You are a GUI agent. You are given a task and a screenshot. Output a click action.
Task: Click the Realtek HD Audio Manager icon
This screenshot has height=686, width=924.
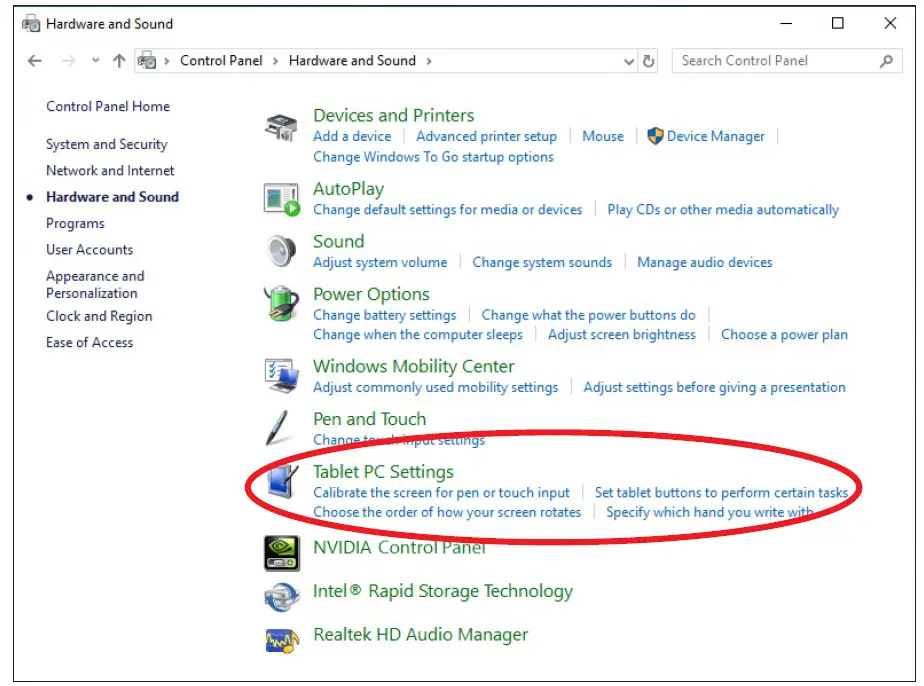[281, 638]
